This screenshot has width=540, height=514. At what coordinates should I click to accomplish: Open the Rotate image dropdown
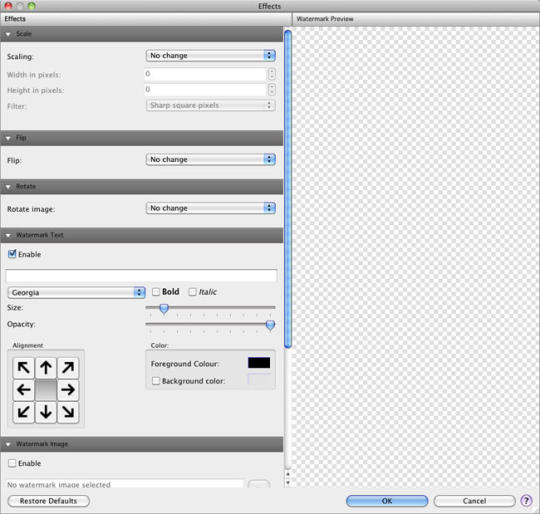pyautogui.click(x=210, y=208)
